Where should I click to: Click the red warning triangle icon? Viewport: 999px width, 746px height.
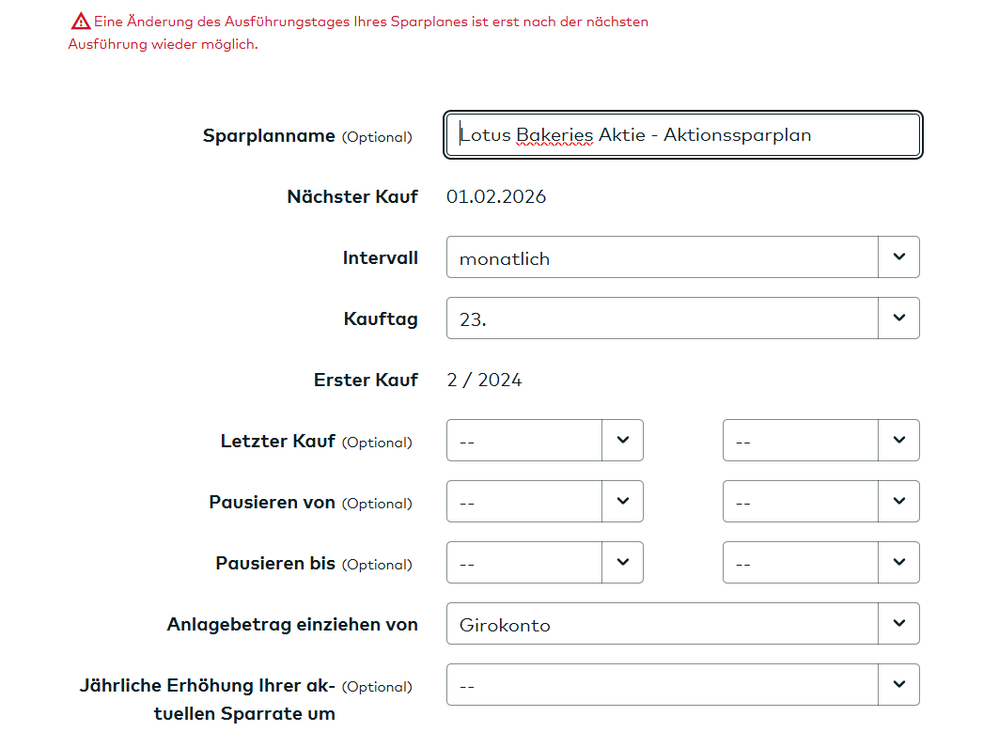pos(81,21)
